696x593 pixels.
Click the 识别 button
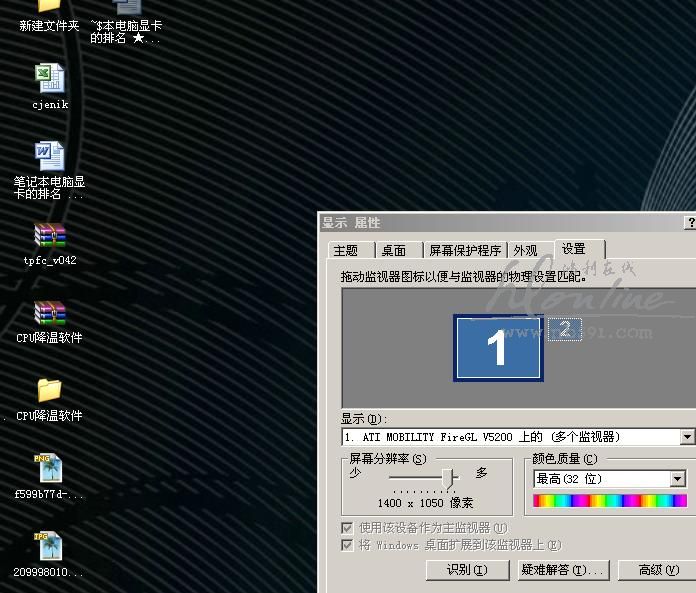point(465,570)
